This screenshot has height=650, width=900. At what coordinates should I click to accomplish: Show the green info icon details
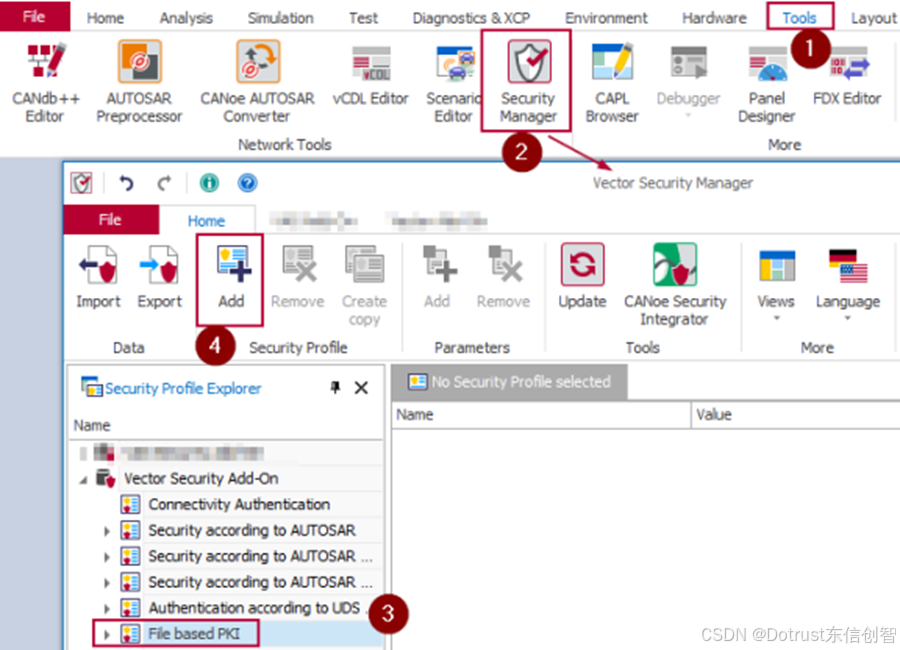[209, 183]
